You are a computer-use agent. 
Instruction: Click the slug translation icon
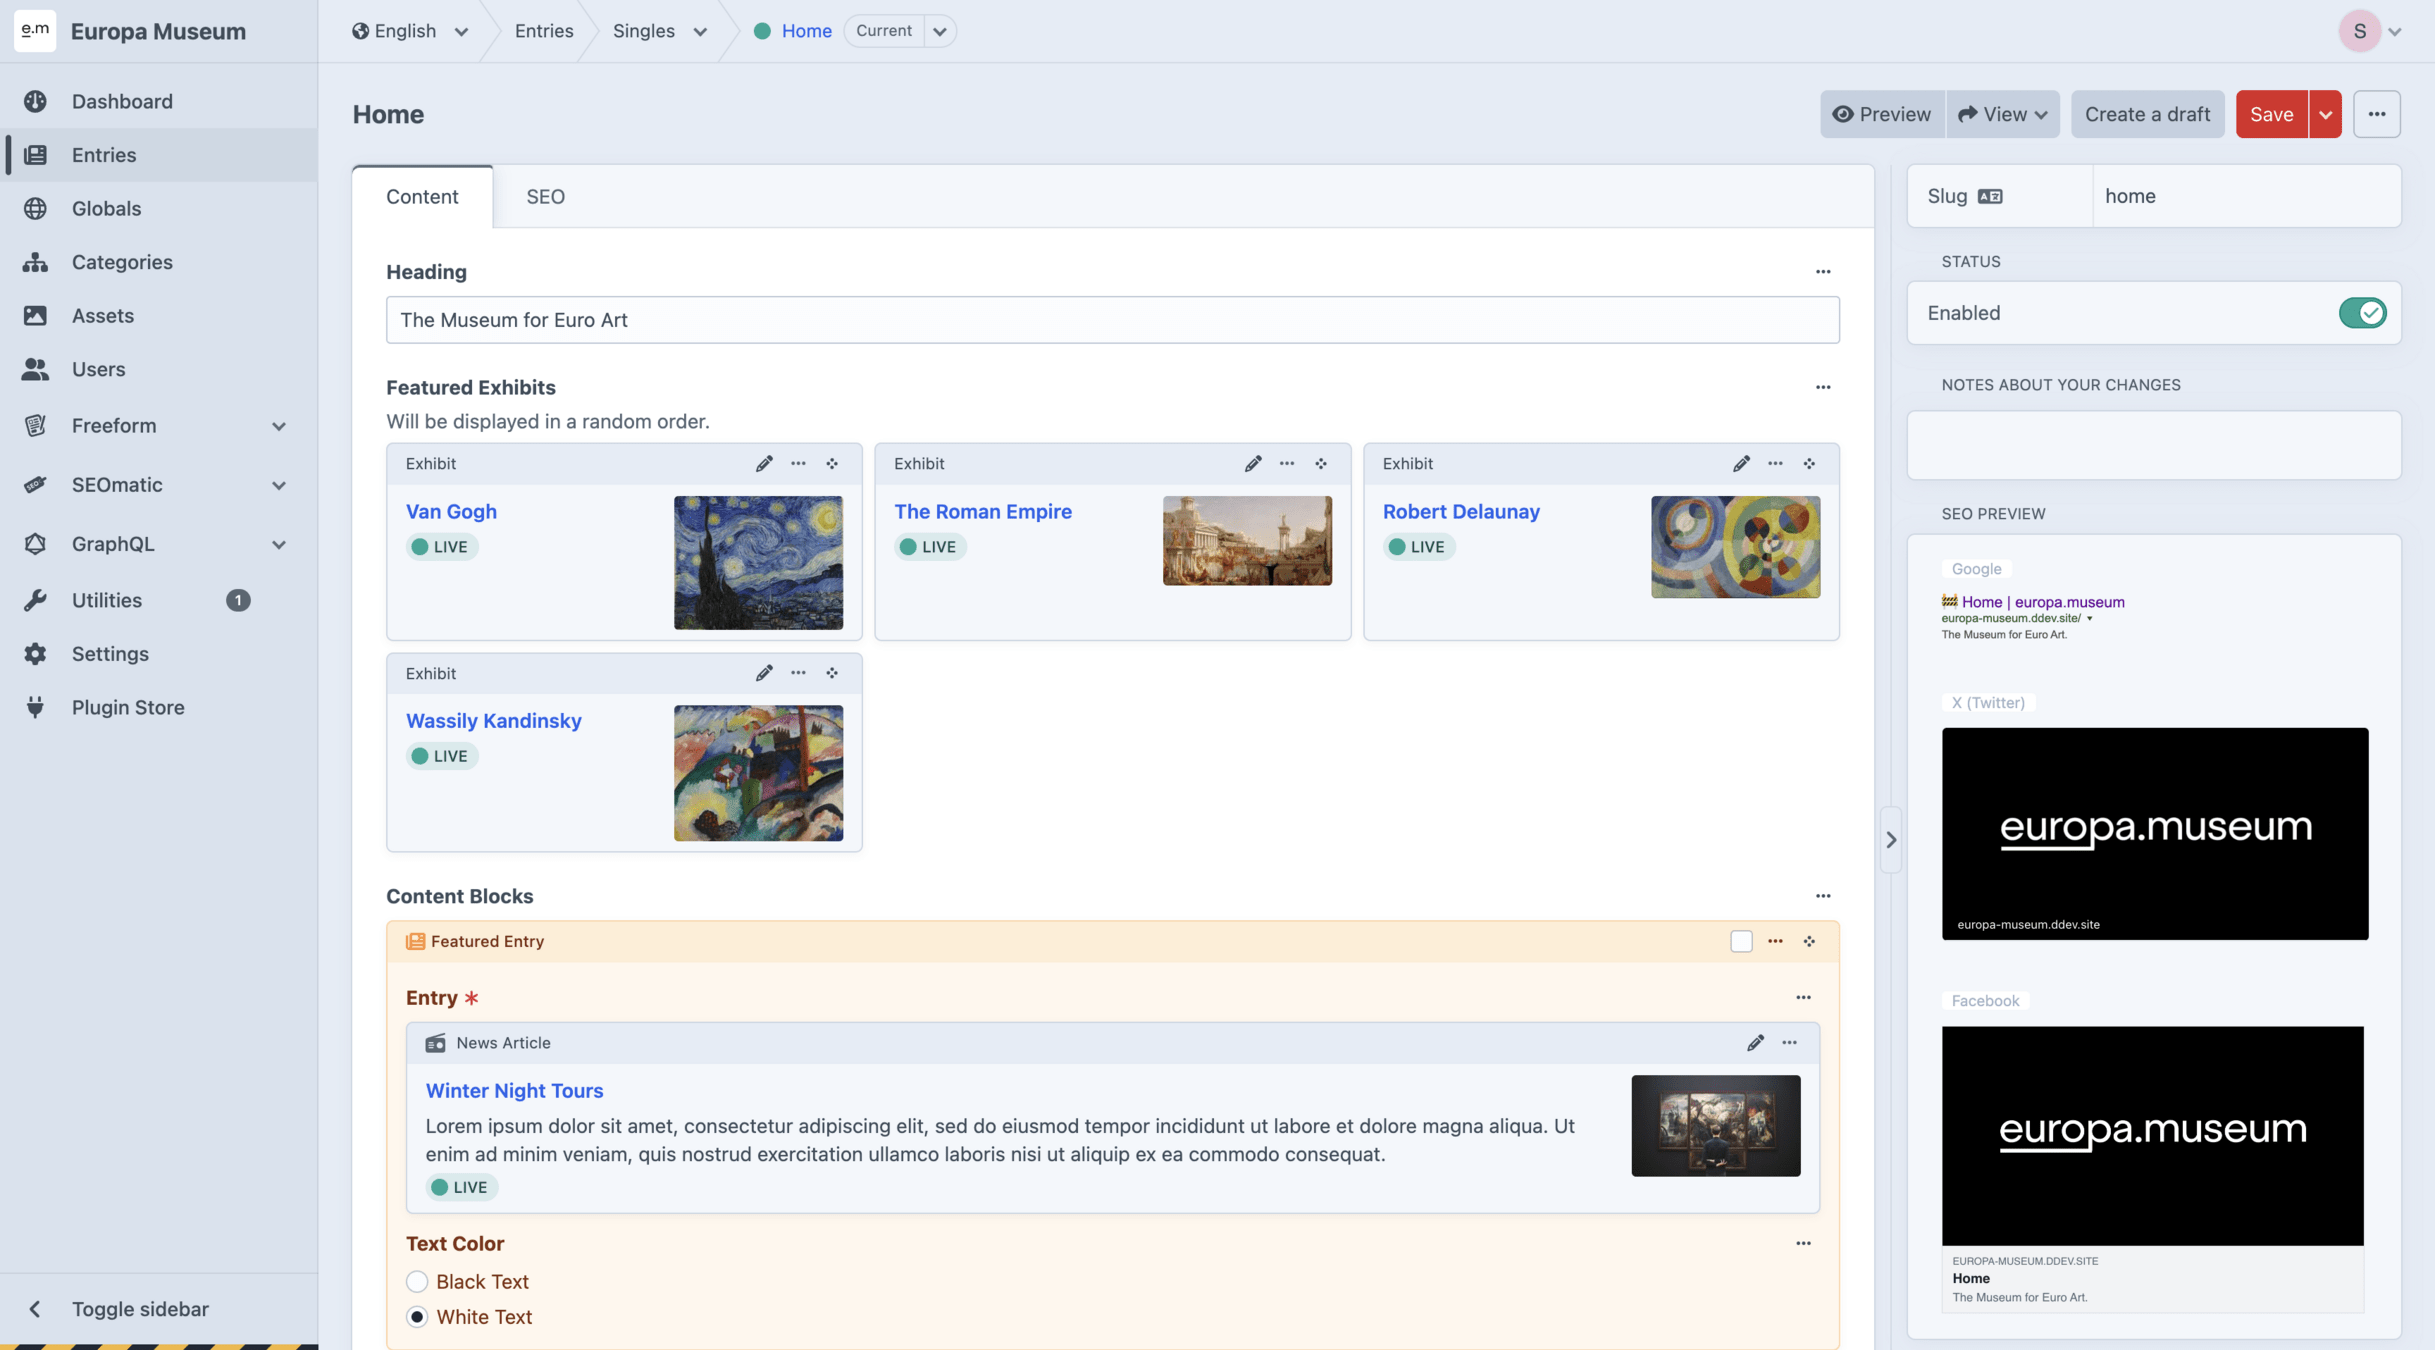point(1990,196)
